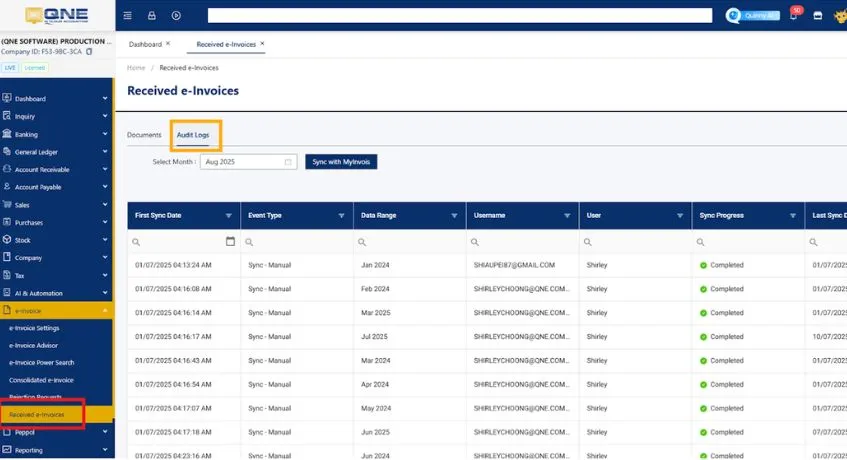Open filter dropdown on Event Type column
The height and width of the screenshot is (460, 847).
tap(341, 216)
